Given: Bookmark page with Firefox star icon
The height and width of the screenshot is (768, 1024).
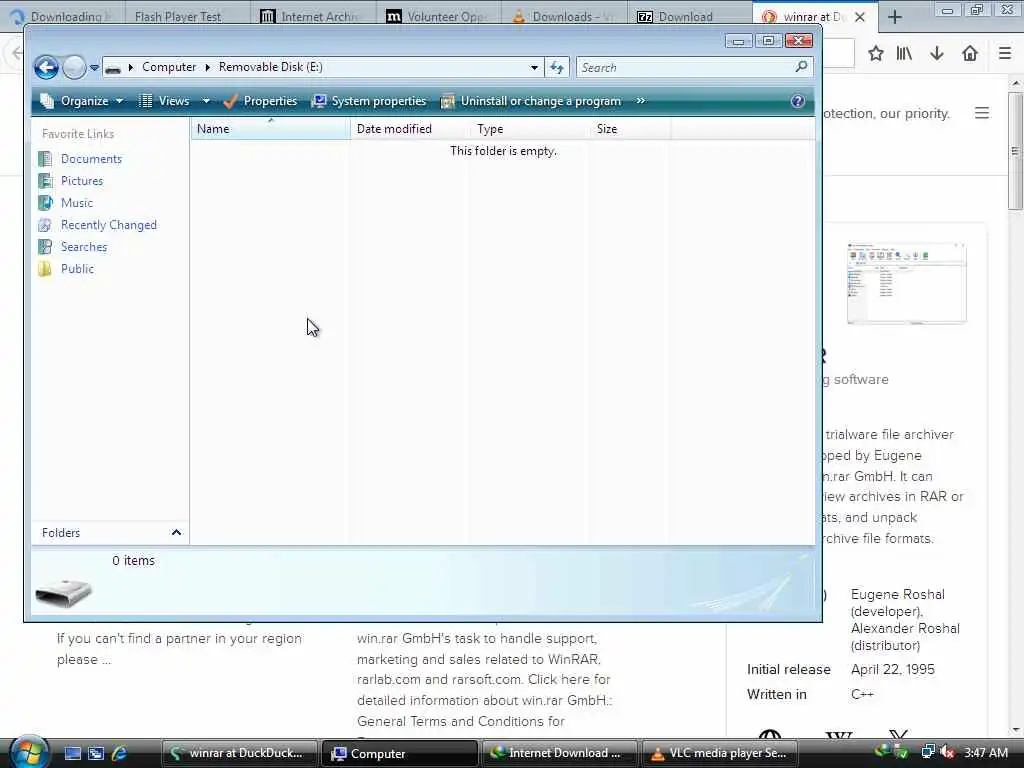Looking at the screenshot, I should (x=876, y=54).
